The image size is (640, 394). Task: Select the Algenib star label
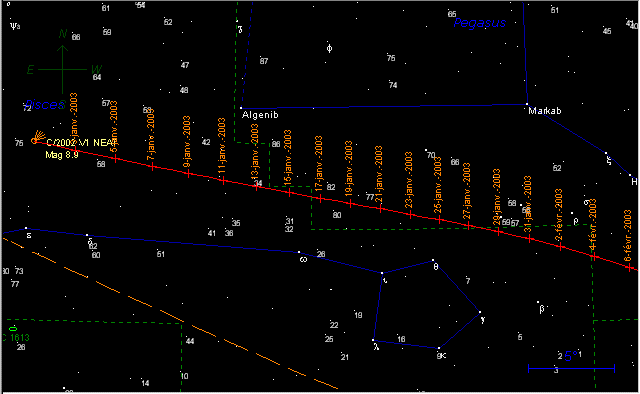(260, 115)
